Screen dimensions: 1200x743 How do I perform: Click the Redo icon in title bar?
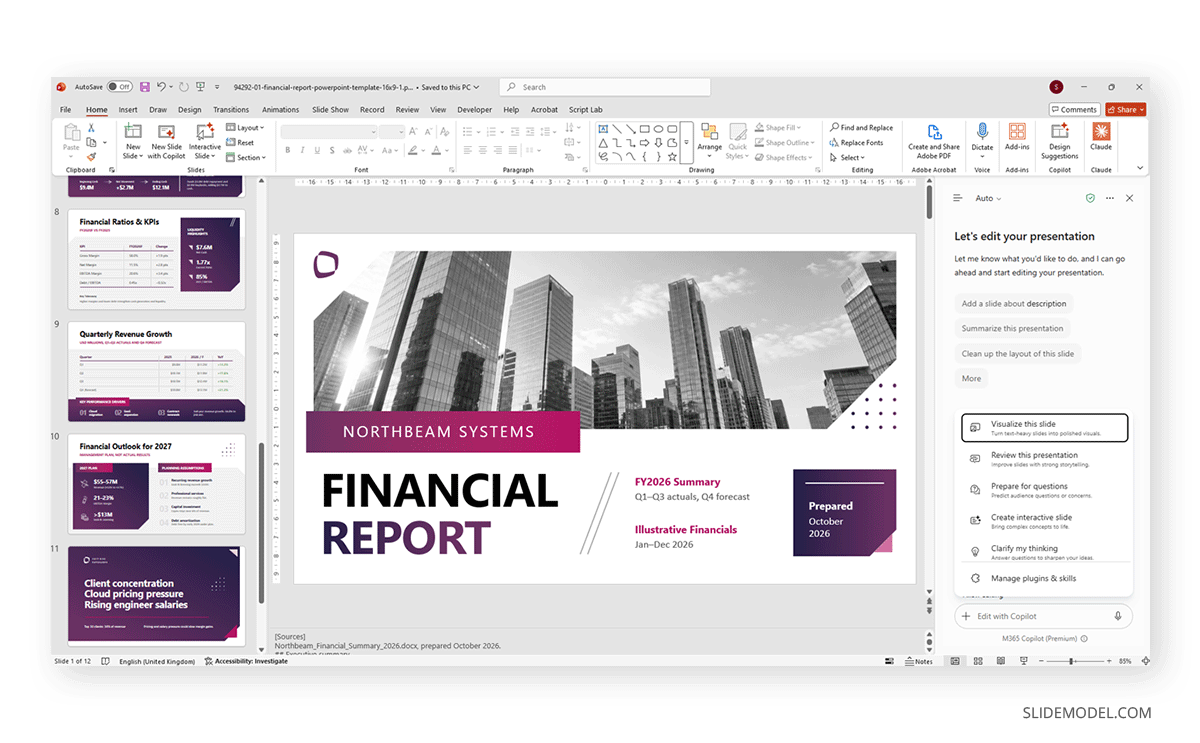pos(184,87)
